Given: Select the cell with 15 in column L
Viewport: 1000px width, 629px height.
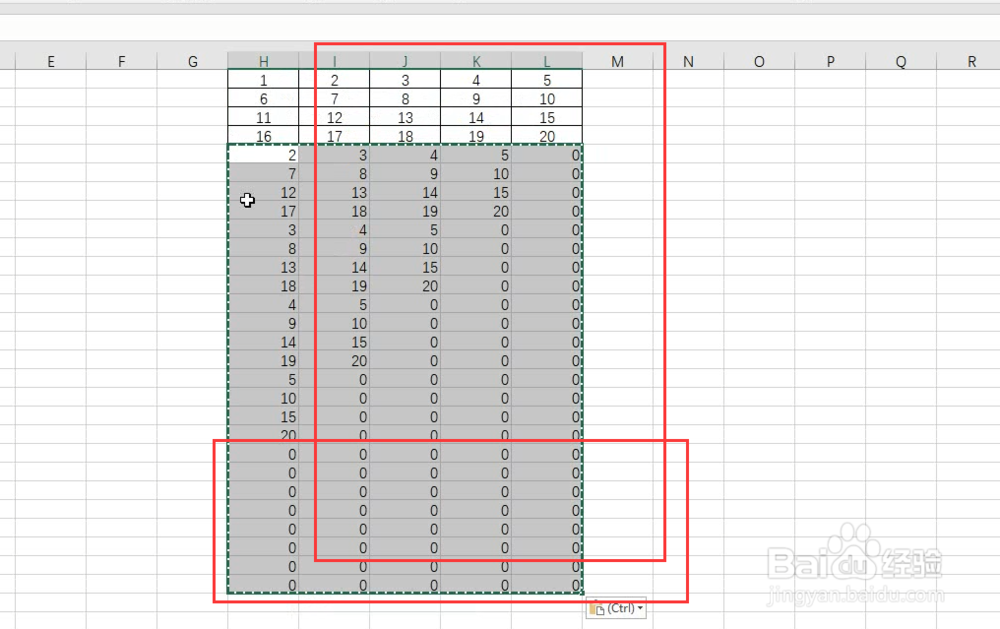Looking at the screenshot, I should click(x=547, y=117).
